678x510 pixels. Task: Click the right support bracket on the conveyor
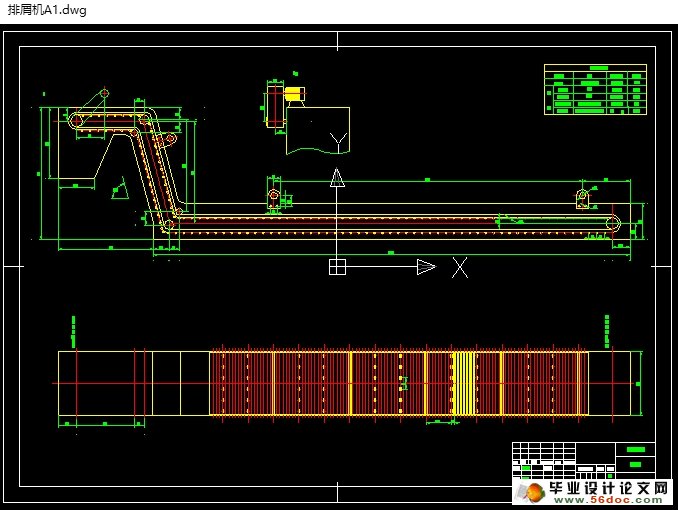[582, 200]
